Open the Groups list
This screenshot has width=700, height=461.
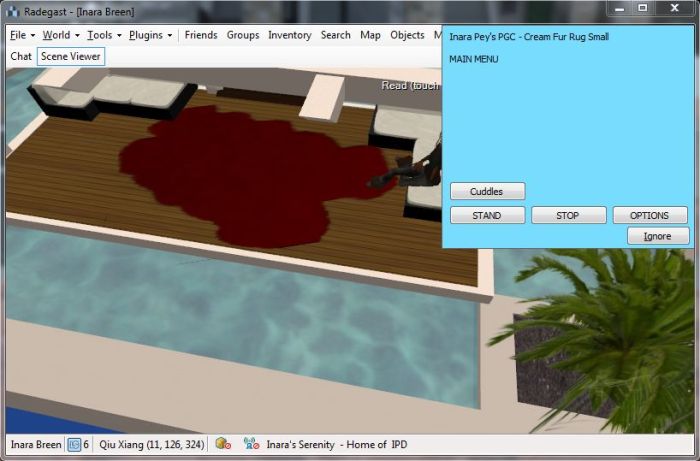pyautogui.click(x=243, y=35)
